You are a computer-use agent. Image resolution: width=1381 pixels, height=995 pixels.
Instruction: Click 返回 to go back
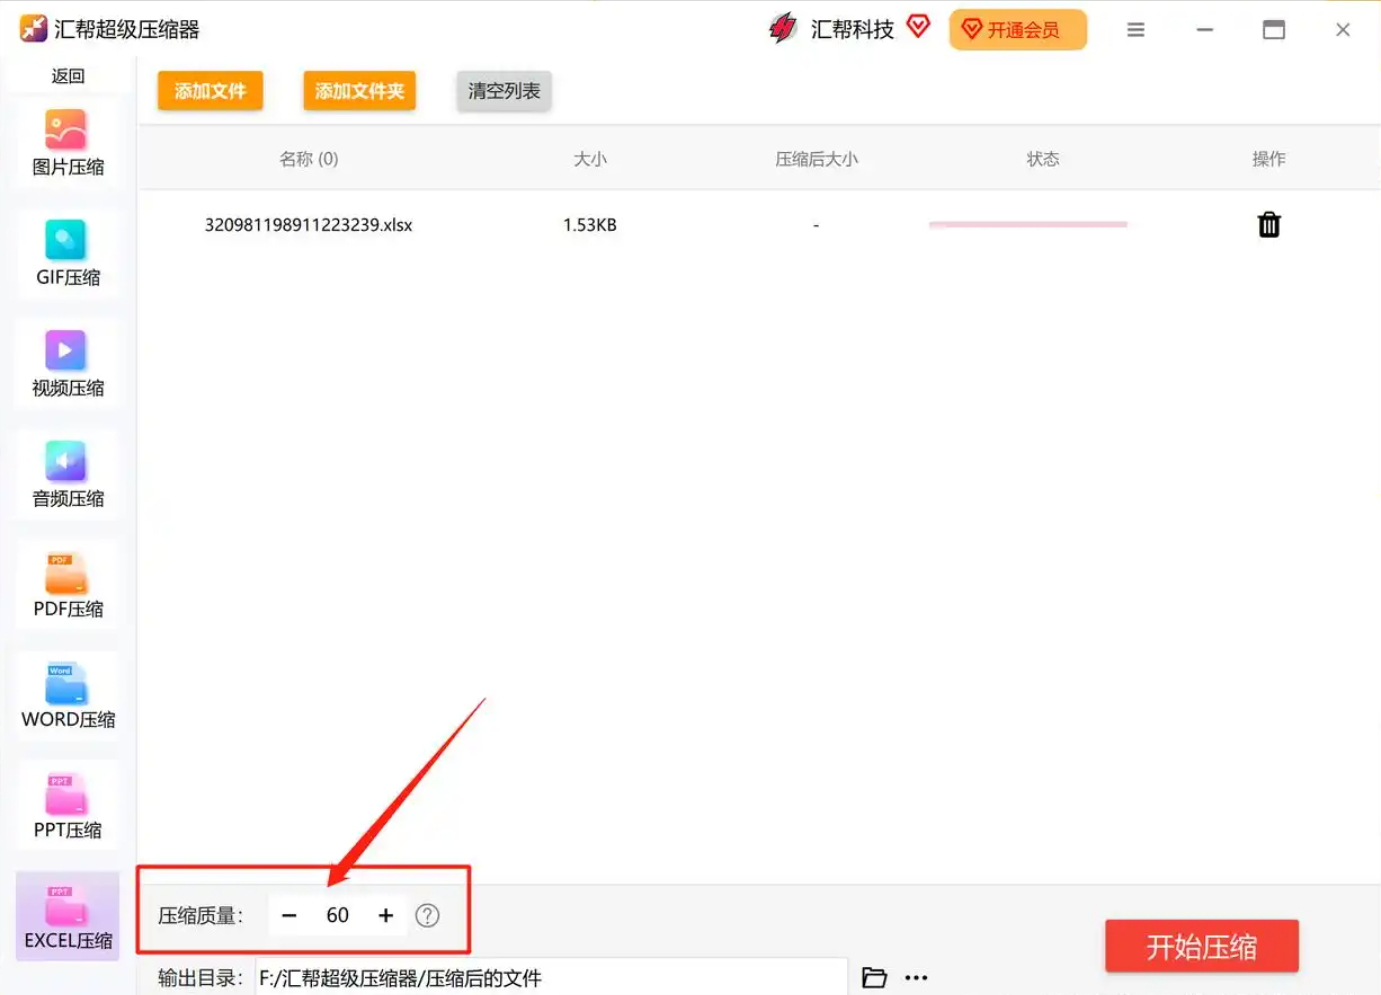pos(68,76)
